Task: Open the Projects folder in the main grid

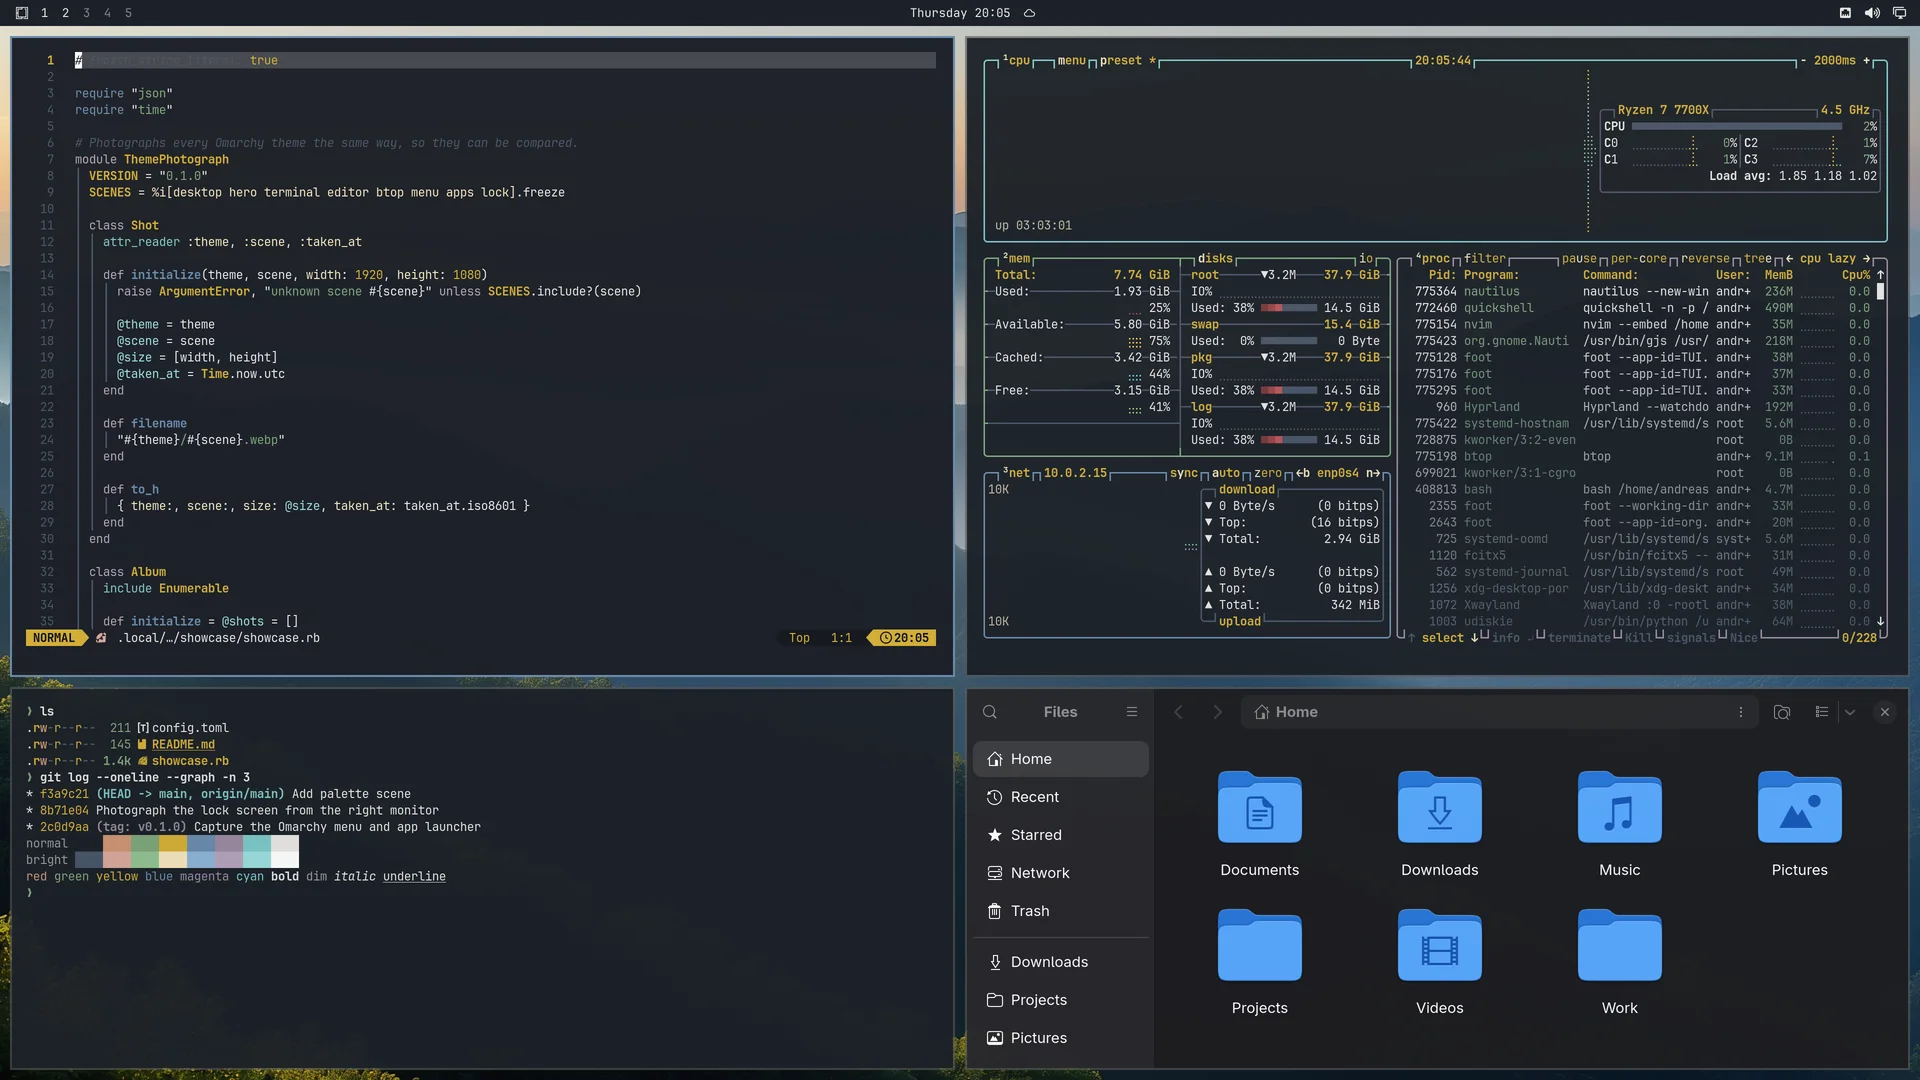Action: pos(1260,962)
